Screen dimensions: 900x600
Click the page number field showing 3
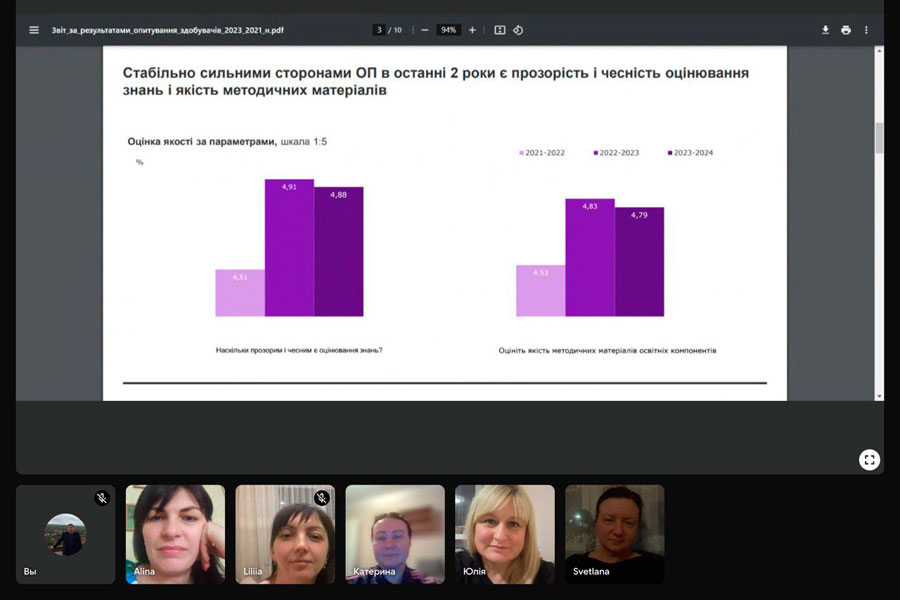(379, 30)
